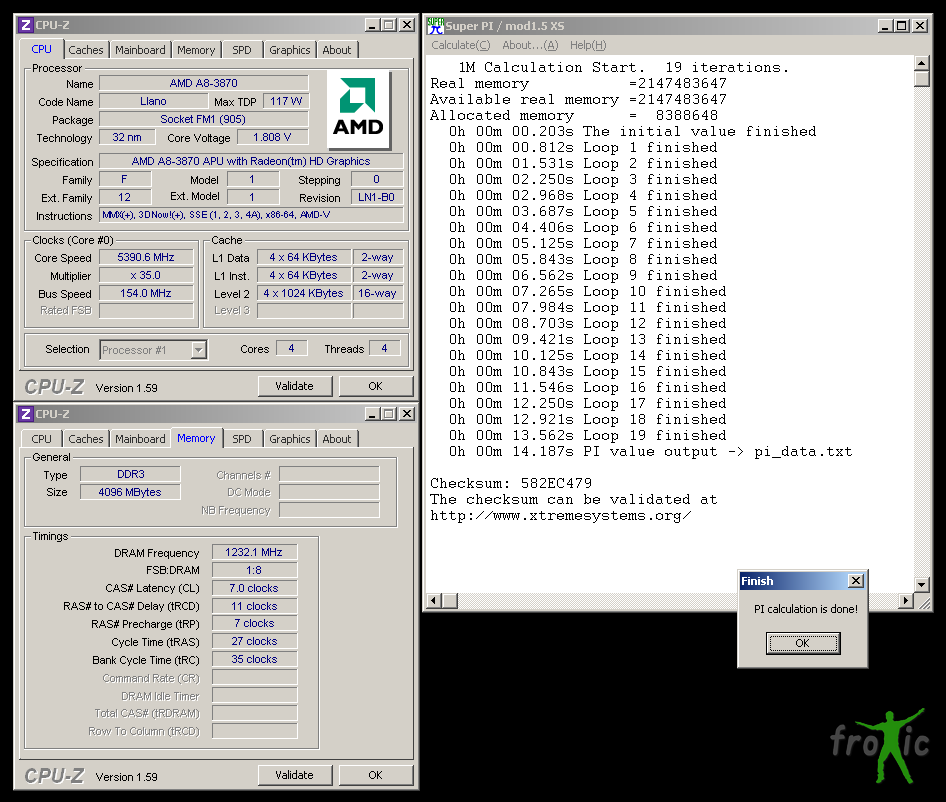
Task: Click the memory Size value 4096 MBytes
Action: 130,492
